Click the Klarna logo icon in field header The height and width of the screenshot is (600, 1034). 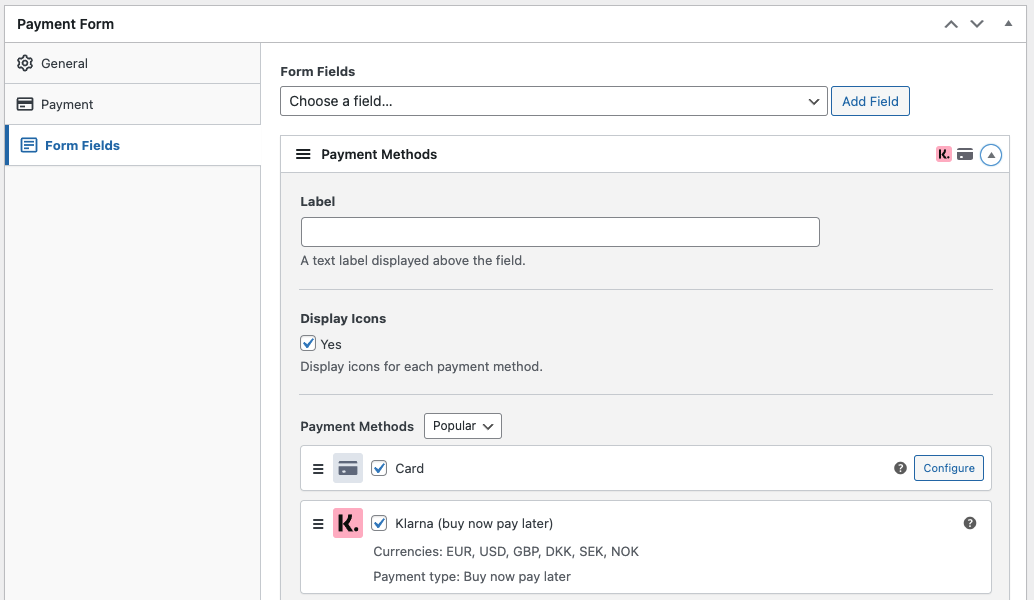coord(944,154)
